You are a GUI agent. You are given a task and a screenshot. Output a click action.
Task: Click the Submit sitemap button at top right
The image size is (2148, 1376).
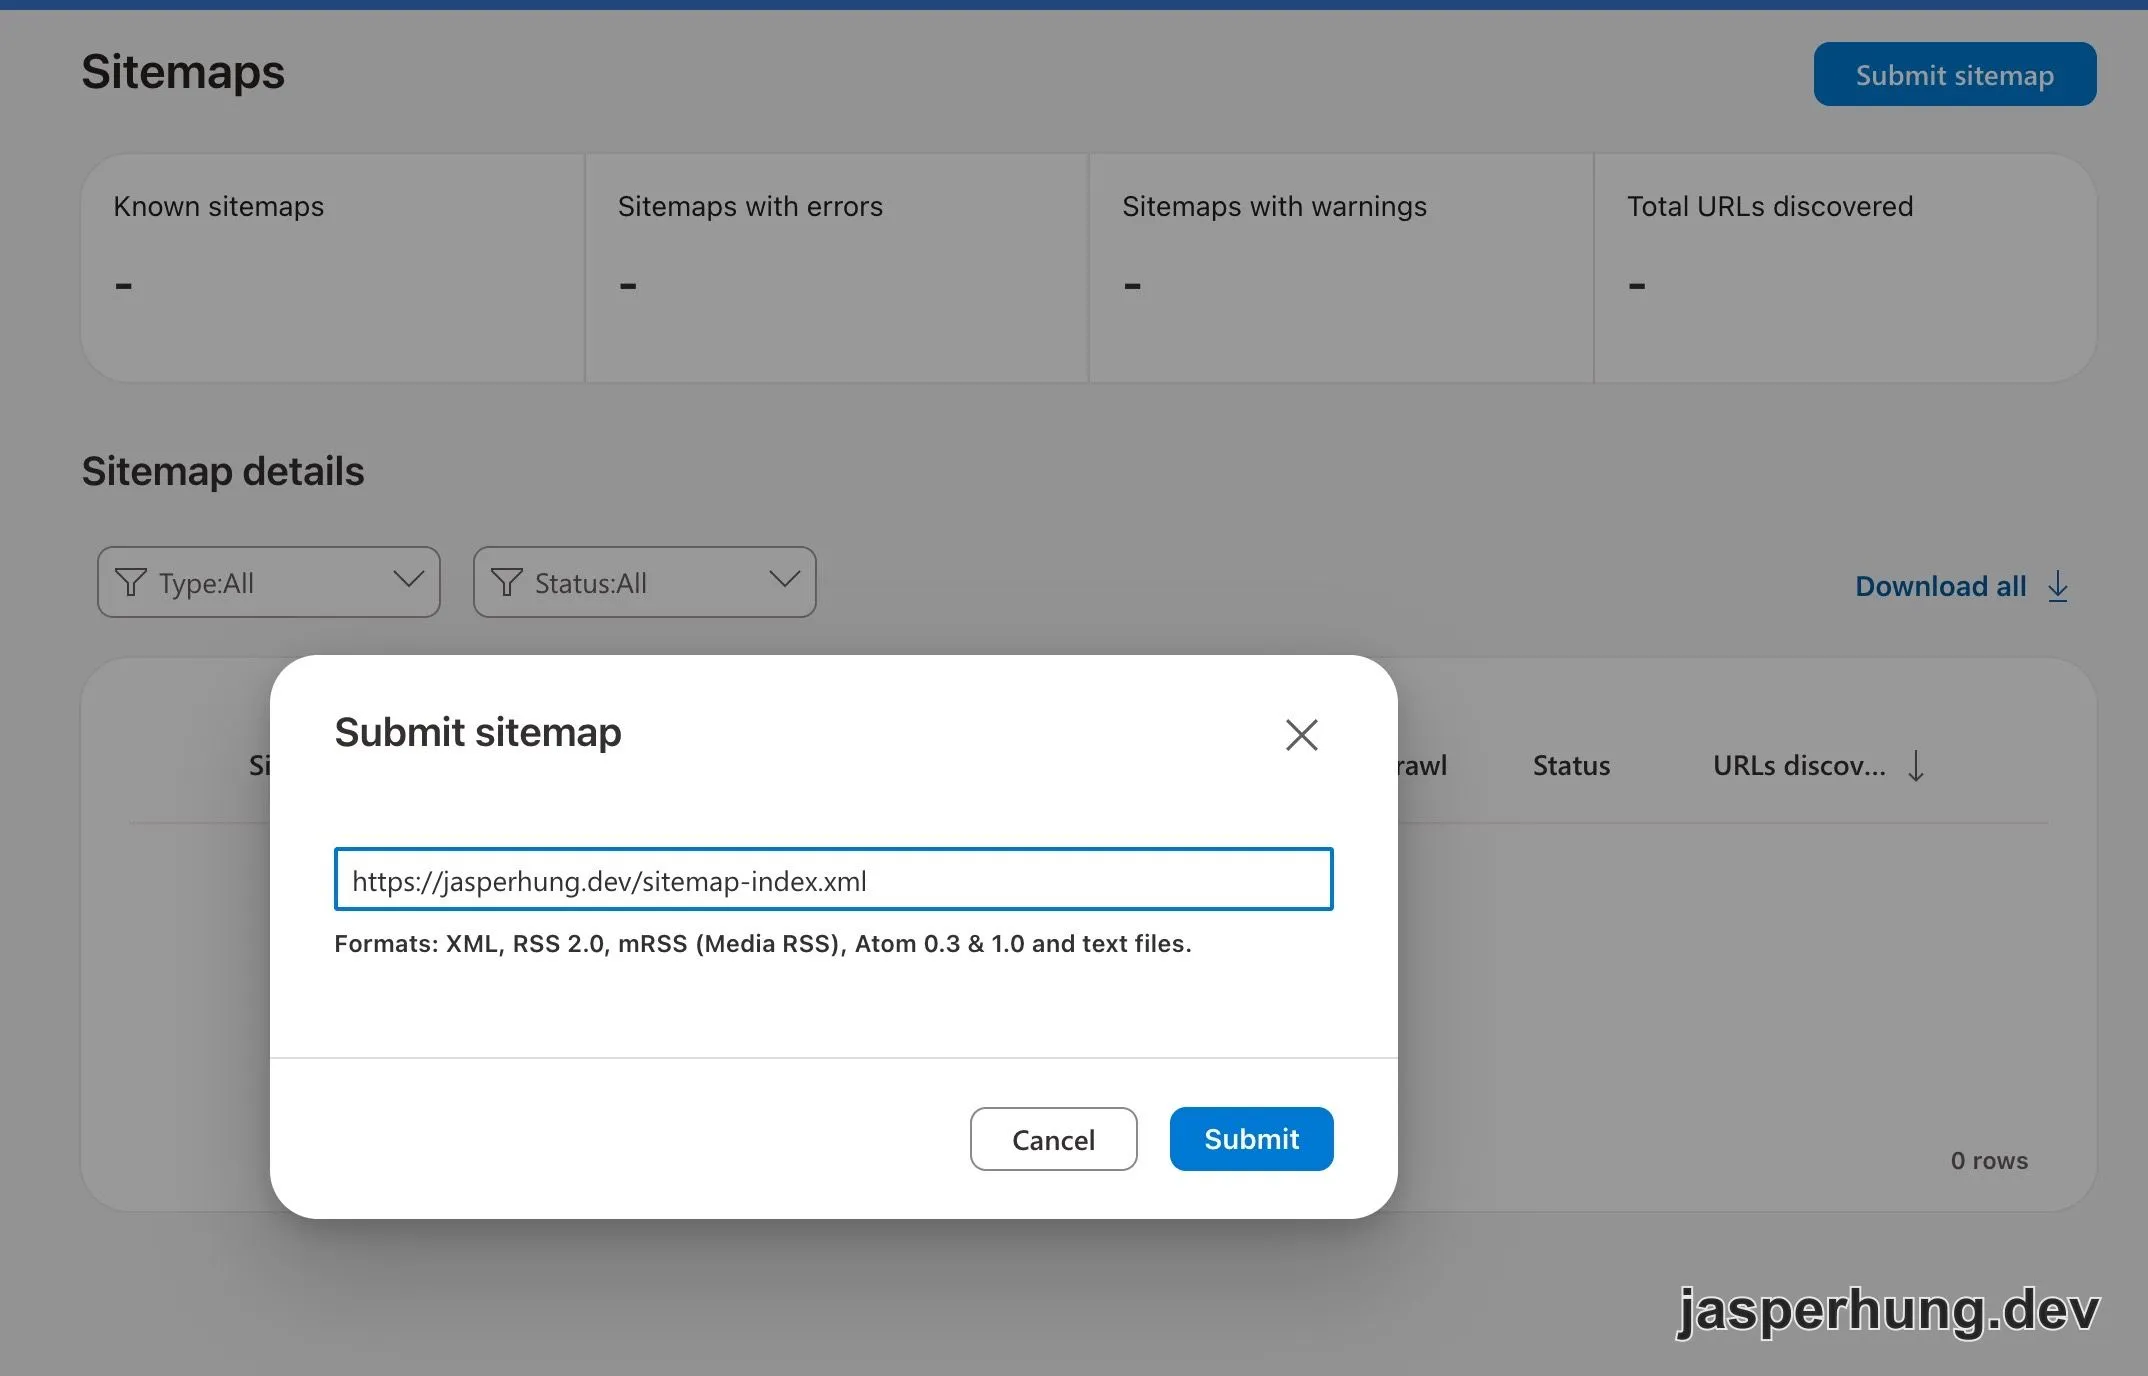tap(1955, 74)
